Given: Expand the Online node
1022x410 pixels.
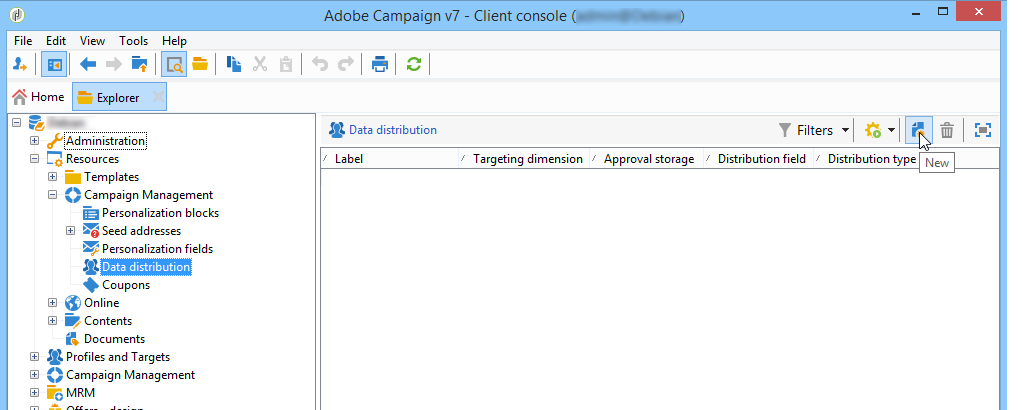Looking at the screenshot, I should (53, 303).
